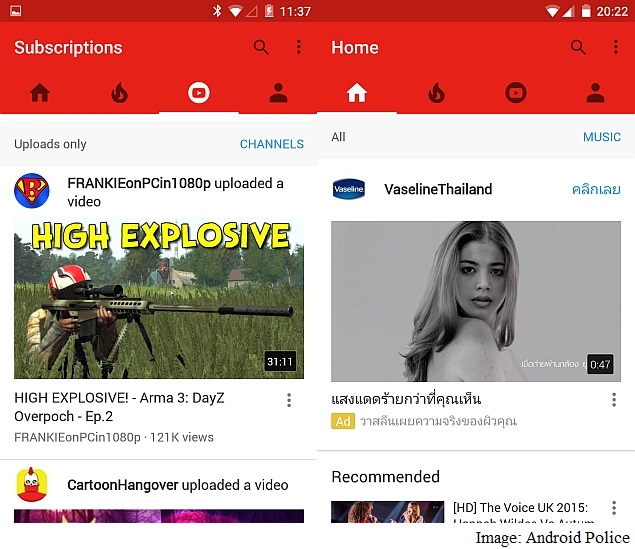Open the Uploads only filter

50,144
